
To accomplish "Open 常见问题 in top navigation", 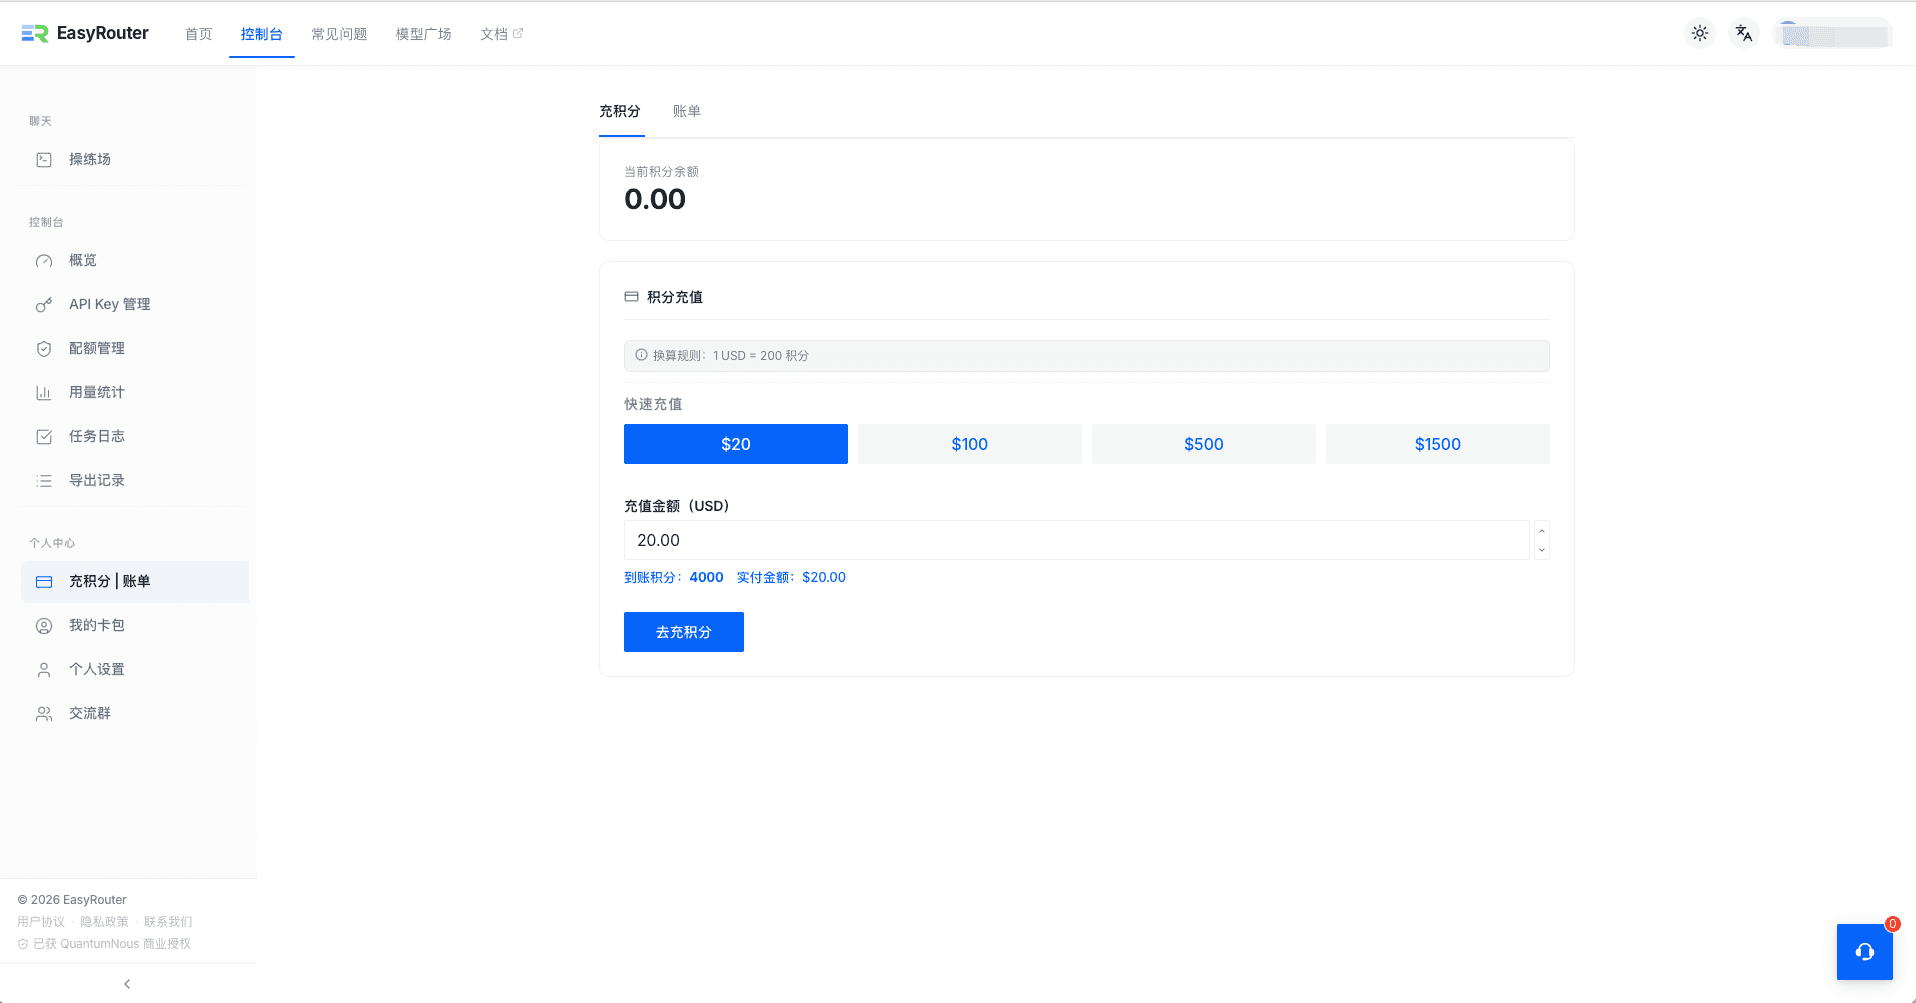I will point(339,34).
